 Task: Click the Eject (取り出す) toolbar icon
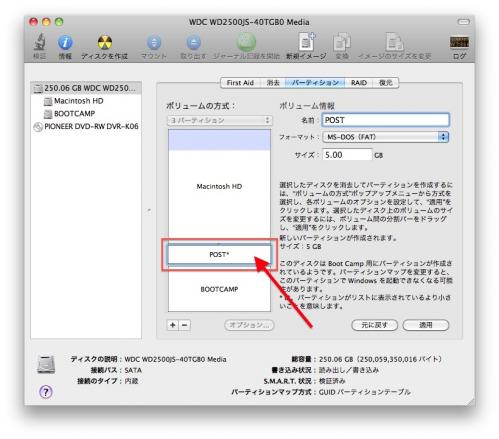193,42
